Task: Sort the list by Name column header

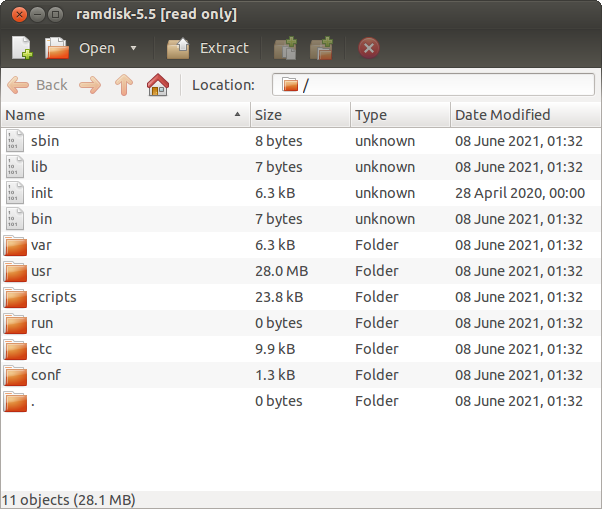Action: tap(124, 115)
